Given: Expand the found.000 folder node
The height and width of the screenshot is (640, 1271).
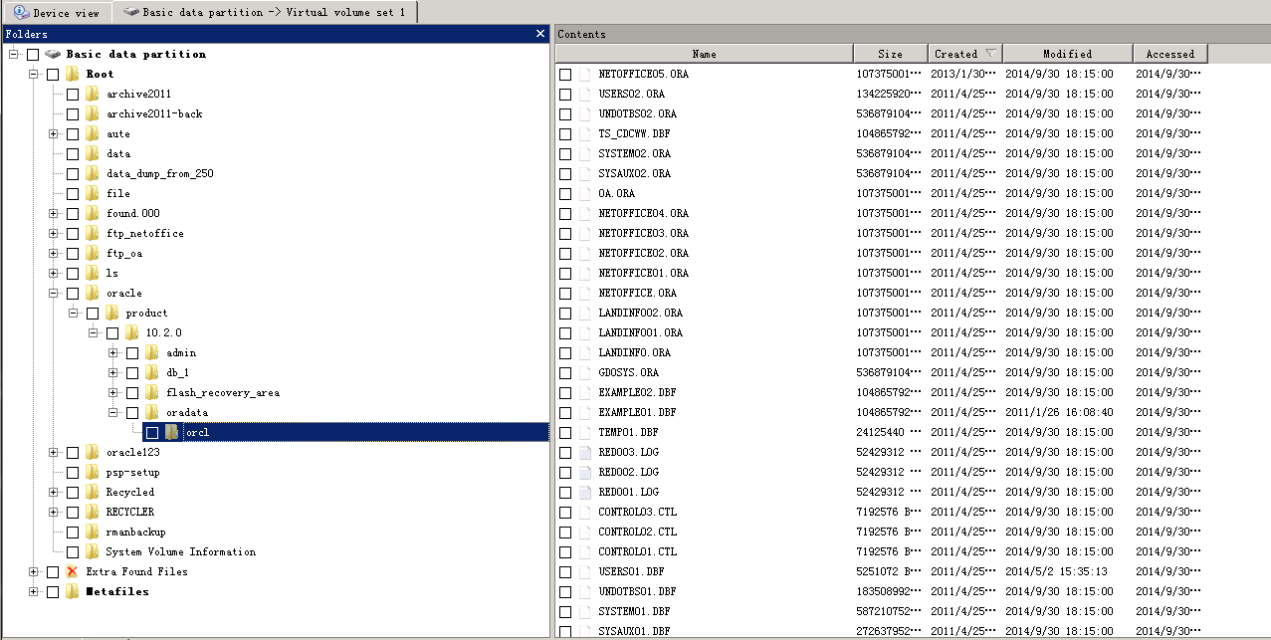Looking at the screenshot, I should click(54, 214).
